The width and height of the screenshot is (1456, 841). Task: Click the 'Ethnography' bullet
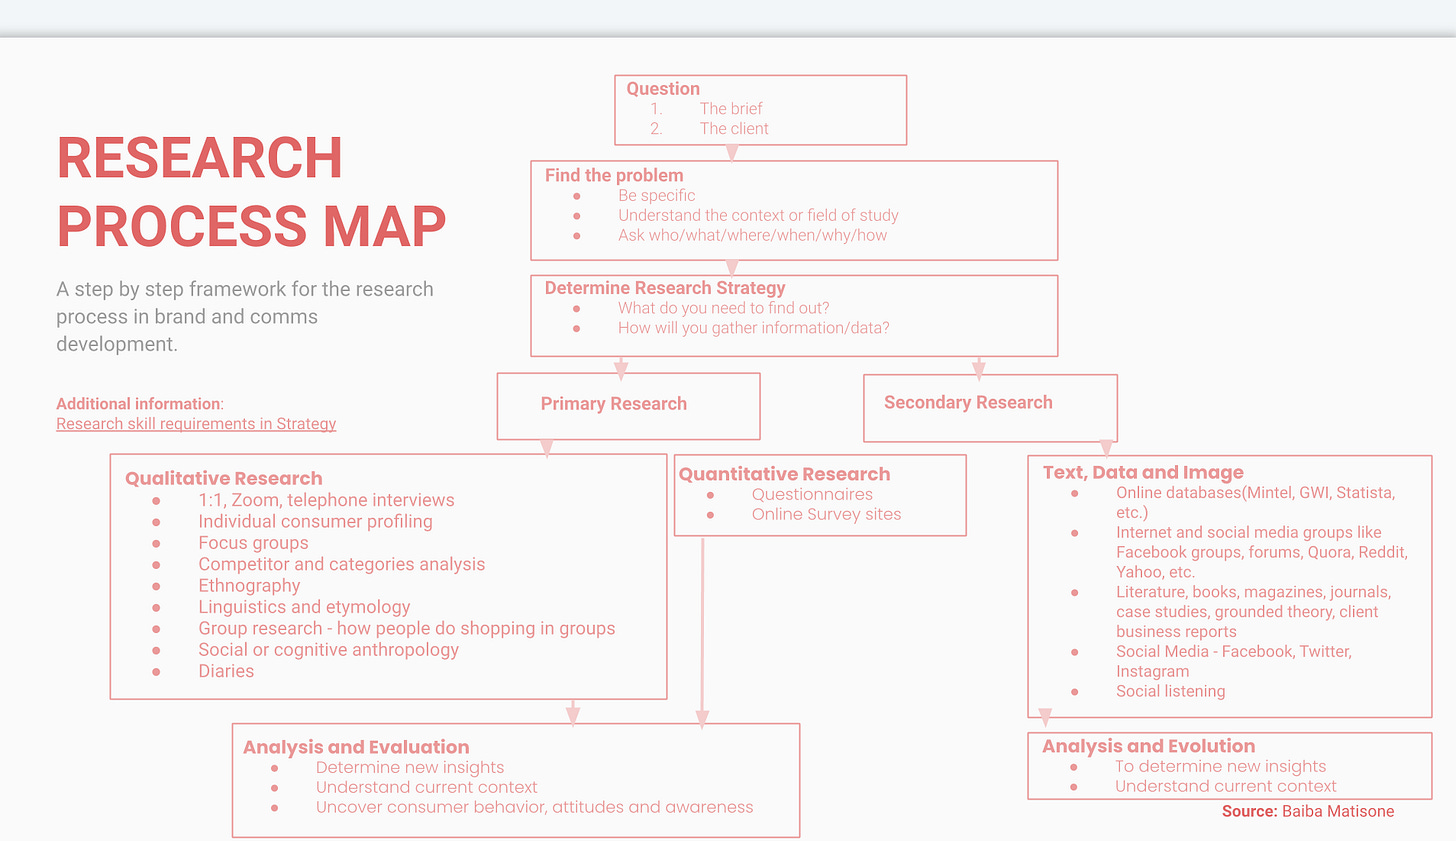pos(249,586)
